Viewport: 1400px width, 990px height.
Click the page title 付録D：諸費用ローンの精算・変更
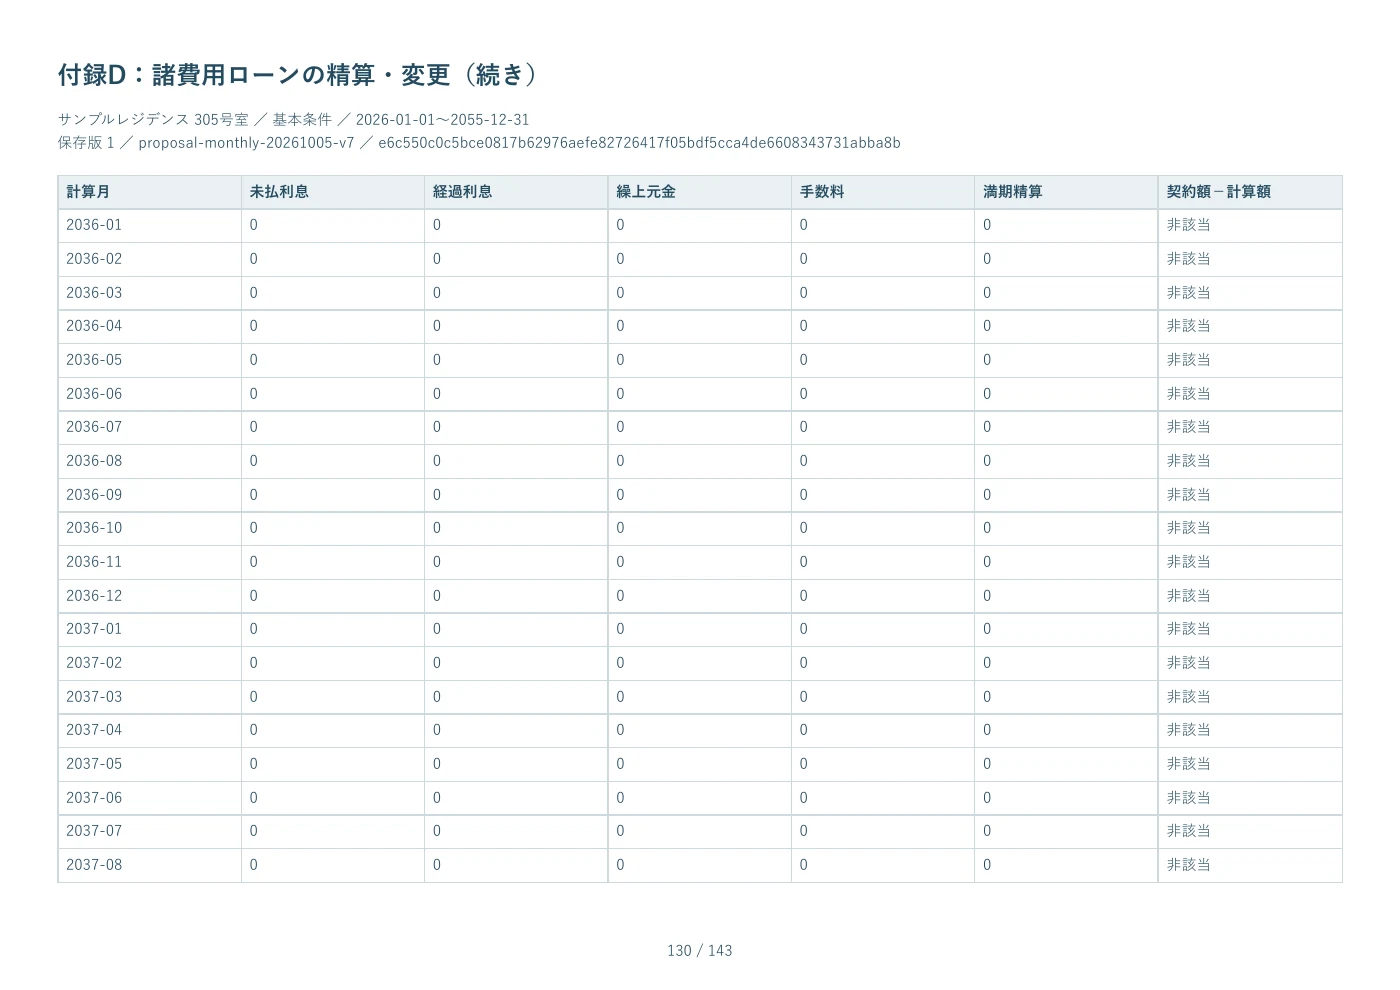[299, 75]
